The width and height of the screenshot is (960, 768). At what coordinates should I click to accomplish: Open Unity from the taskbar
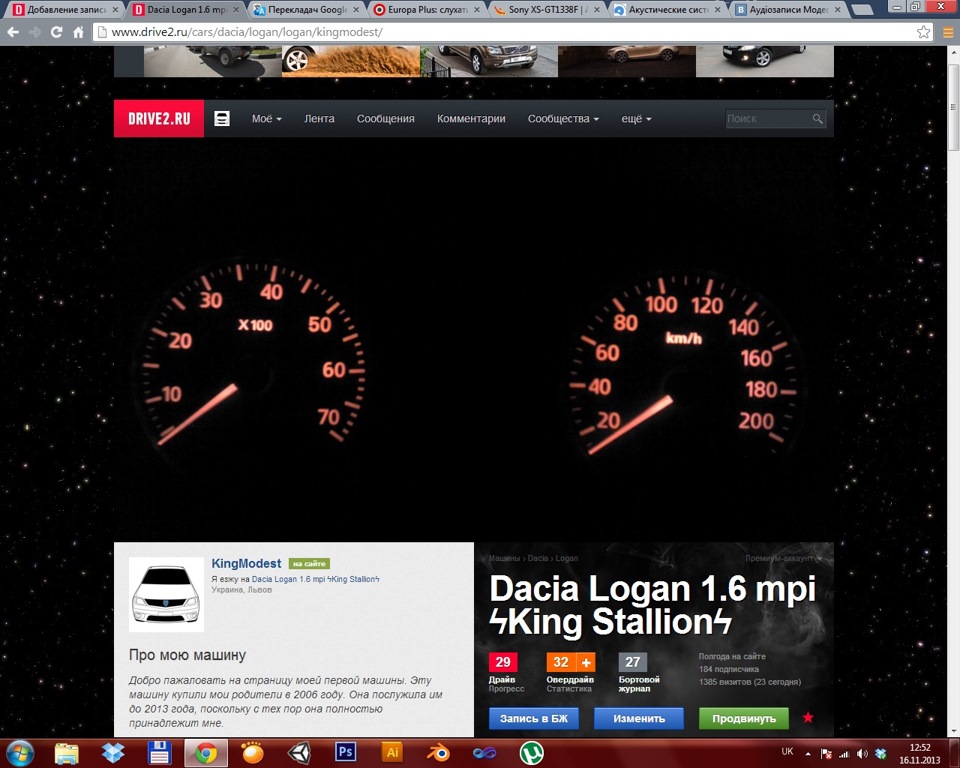point(299,753)
